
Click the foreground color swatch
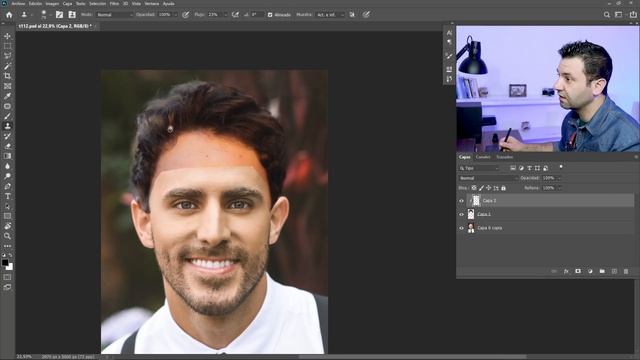4,262
